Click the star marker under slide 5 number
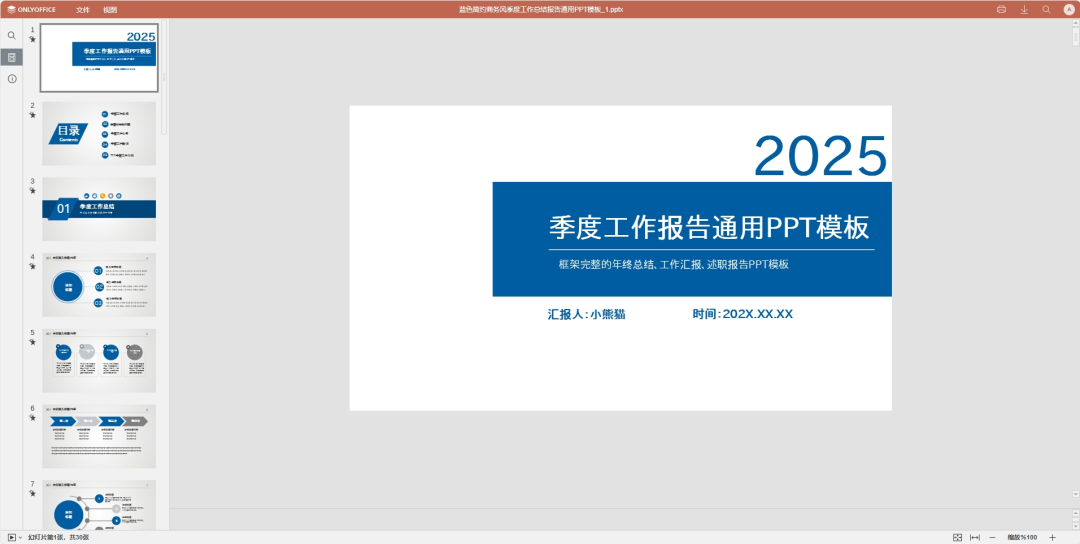 click(x=32, y=342)
